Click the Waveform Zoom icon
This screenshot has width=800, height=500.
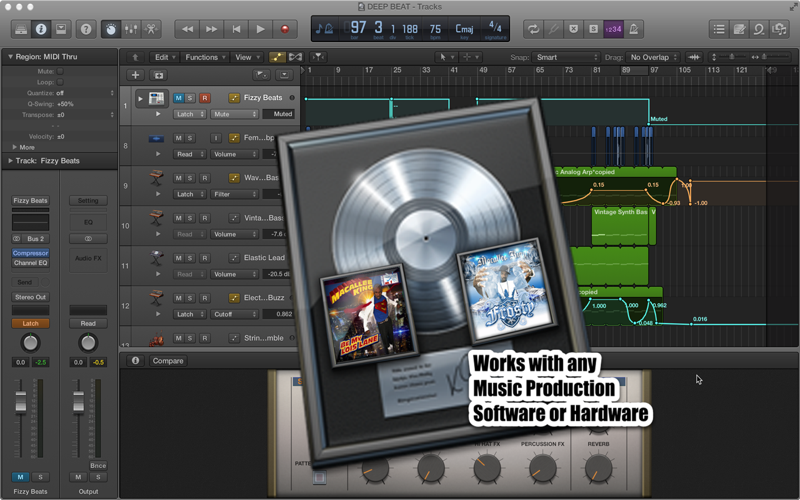694,57
